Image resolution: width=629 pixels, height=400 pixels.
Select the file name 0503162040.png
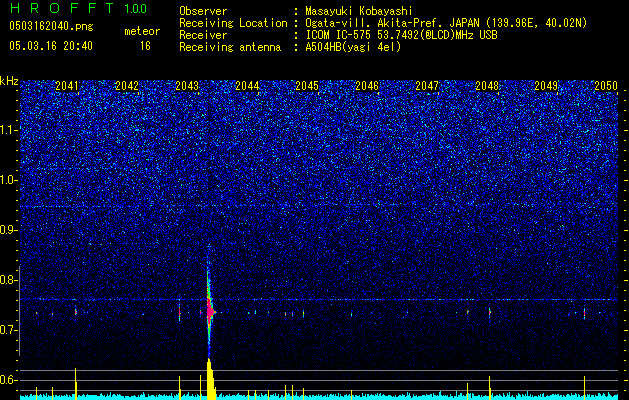51,27
